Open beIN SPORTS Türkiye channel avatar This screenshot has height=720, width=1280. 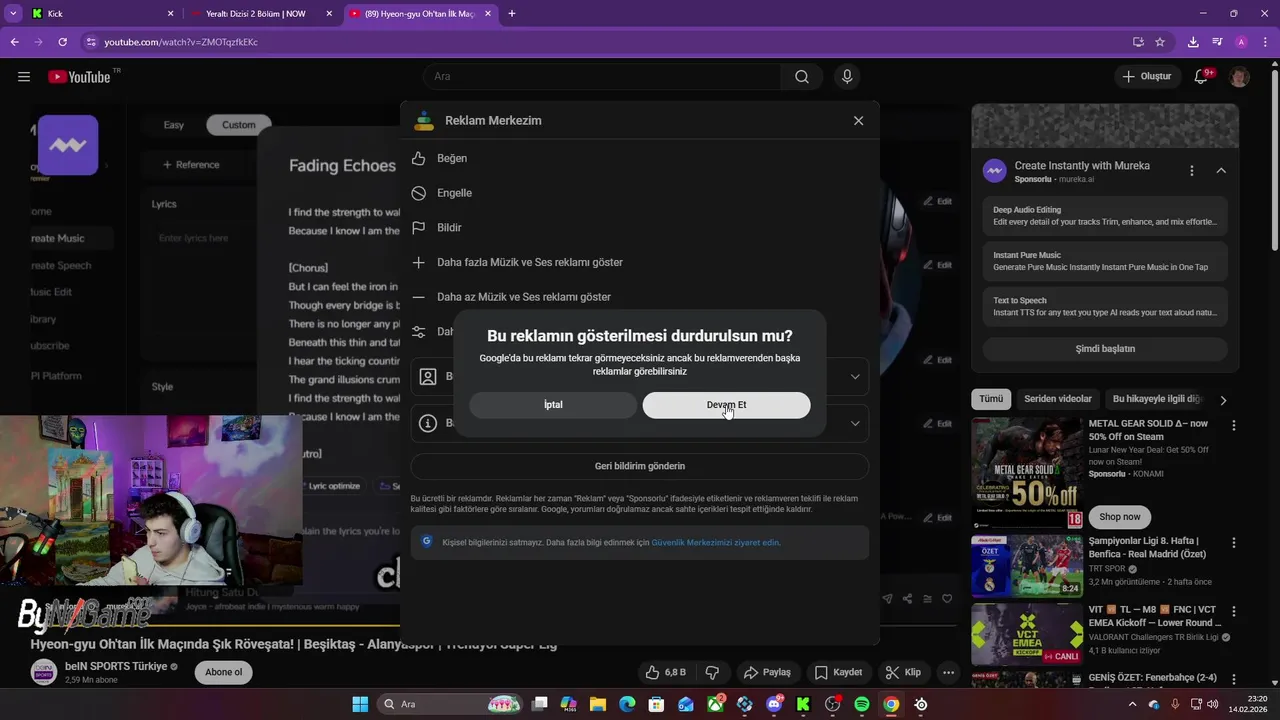[x=43, y=672]
